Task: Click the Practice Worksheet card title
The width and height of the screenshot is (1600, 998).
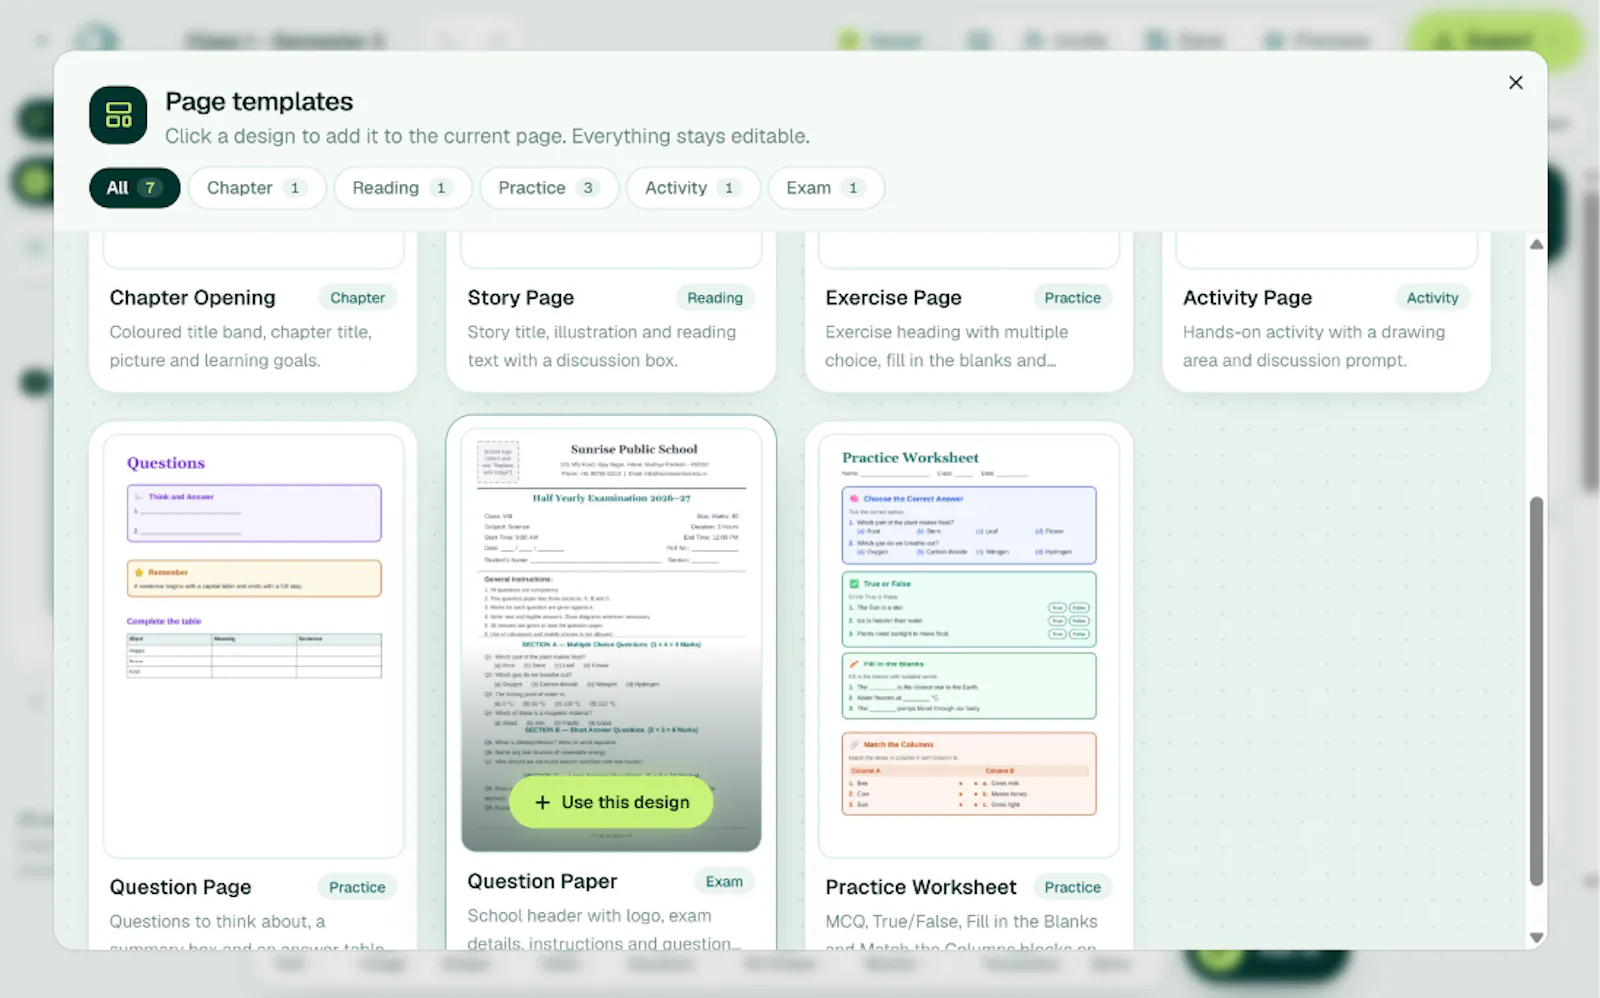Action: coord(920,887)
